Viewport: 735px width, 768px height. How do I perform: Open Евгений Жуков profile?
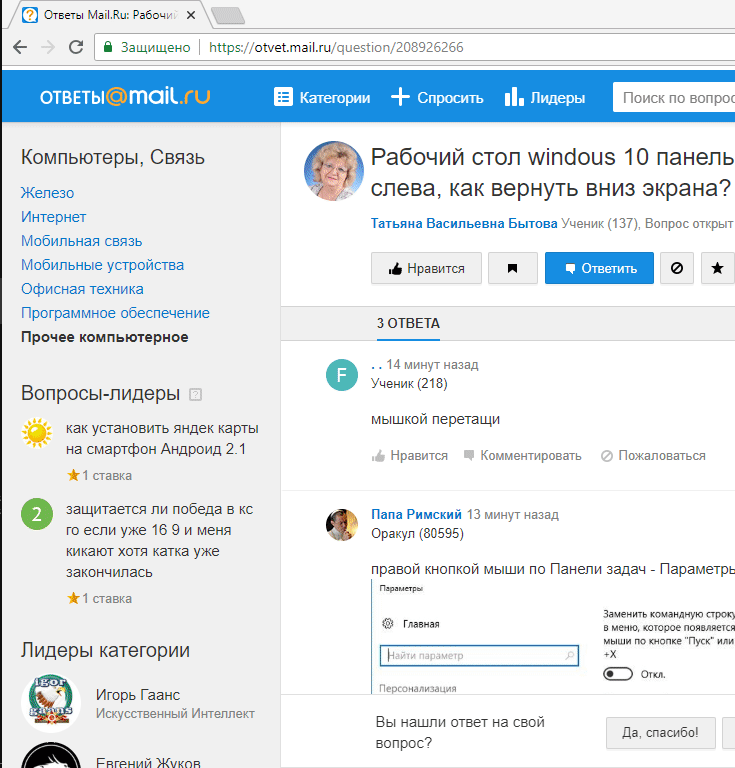148,762
